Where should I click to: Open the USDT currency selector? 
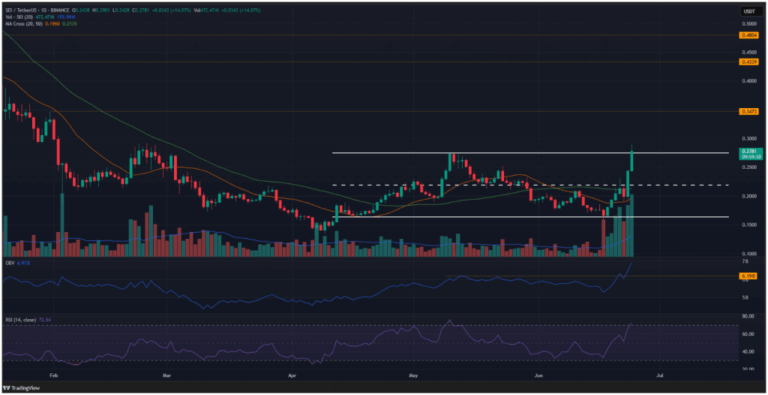coord(748,11)
